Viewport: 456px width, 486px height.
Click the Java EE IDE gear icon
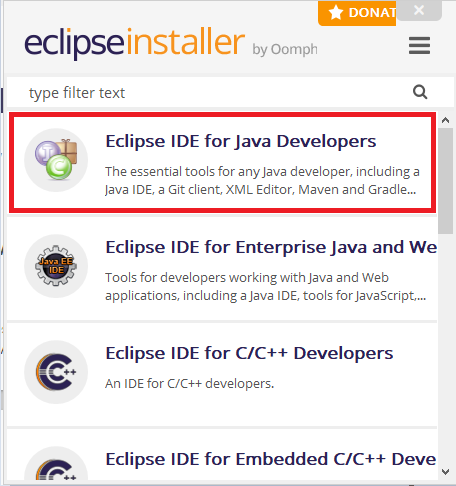pyautogui.click(x=56, y=266)
